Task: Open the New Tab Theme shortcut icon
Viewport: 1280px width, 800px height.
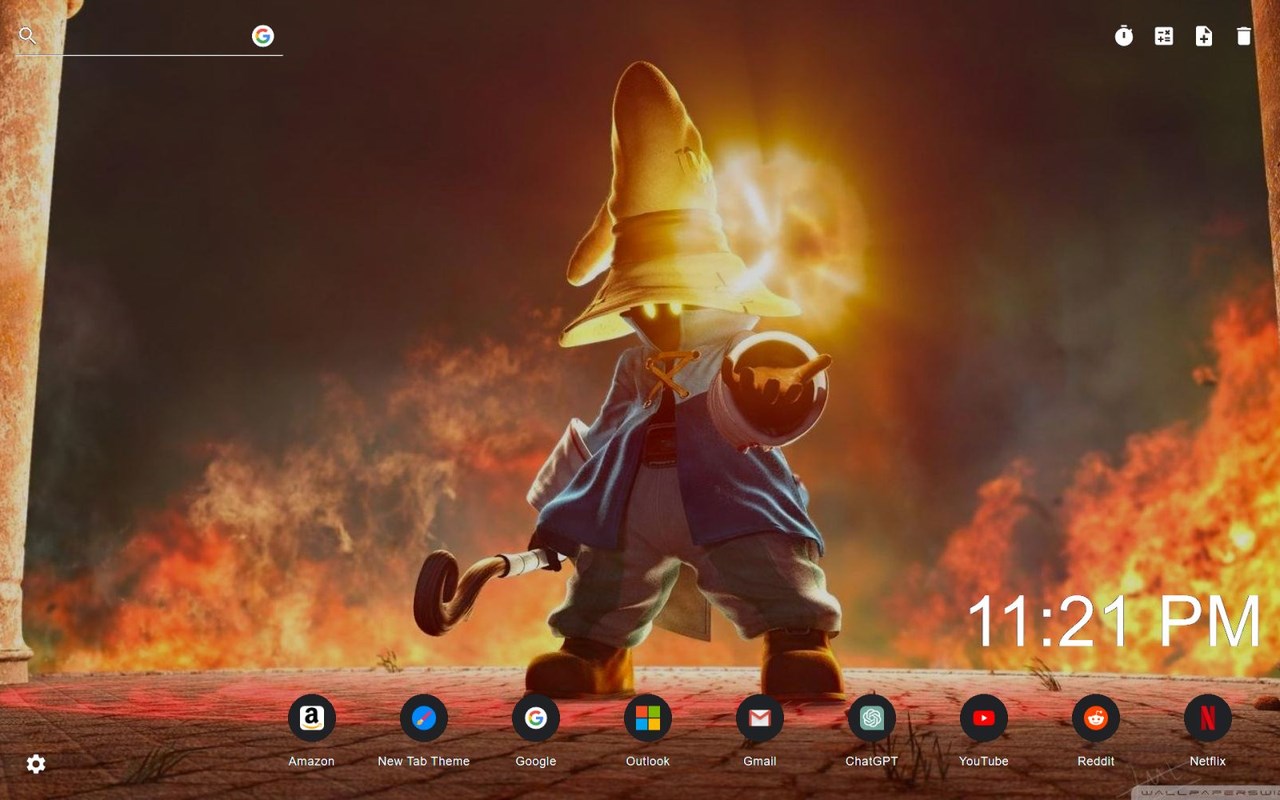Action: [424, 718]
